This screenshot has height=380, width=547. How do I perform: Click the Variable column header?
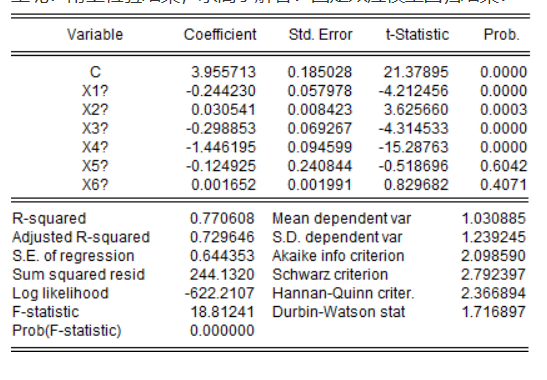[95, 35]
